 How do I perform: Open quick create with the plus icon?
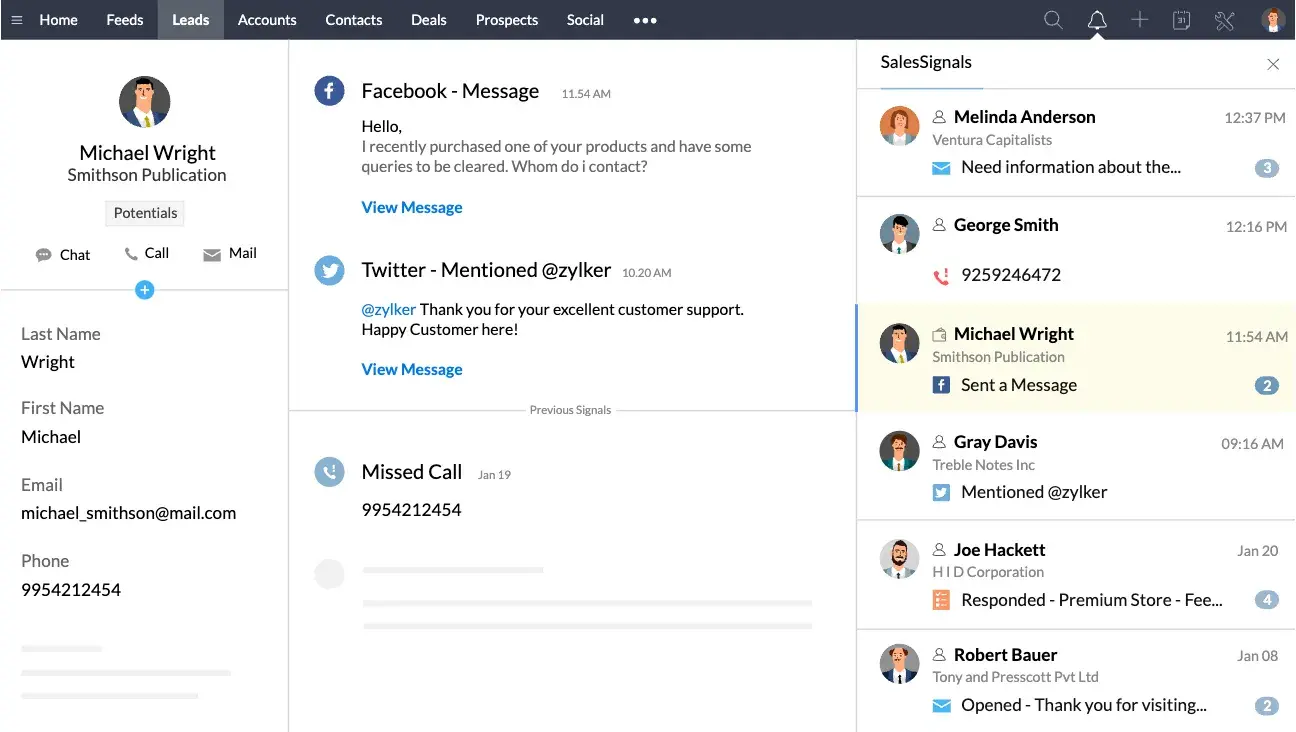pos(1140,19)
